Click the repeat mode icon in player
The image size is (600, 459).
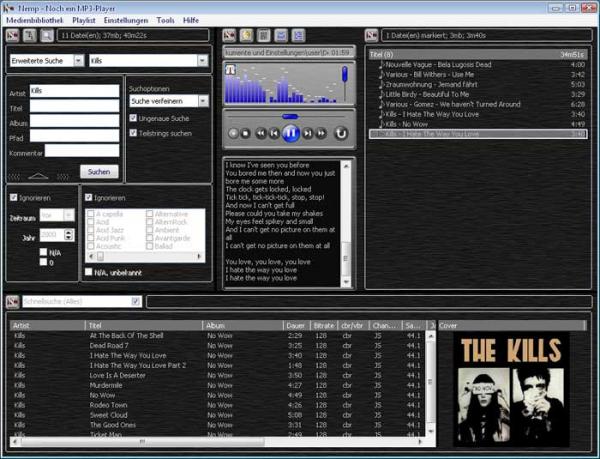coord(341,132)
